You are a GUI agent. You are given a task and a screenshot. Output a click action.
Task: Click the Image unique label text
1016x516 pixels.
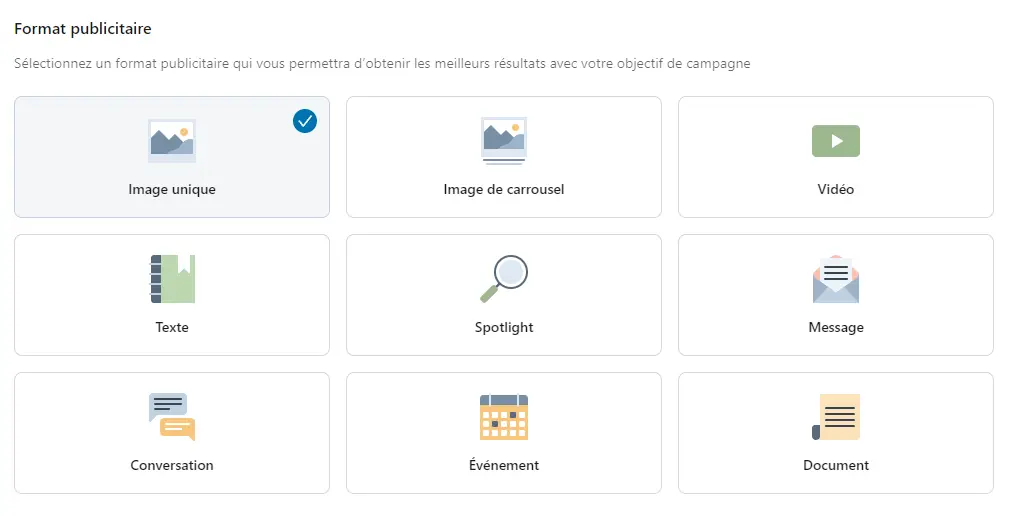pos(172,189)
